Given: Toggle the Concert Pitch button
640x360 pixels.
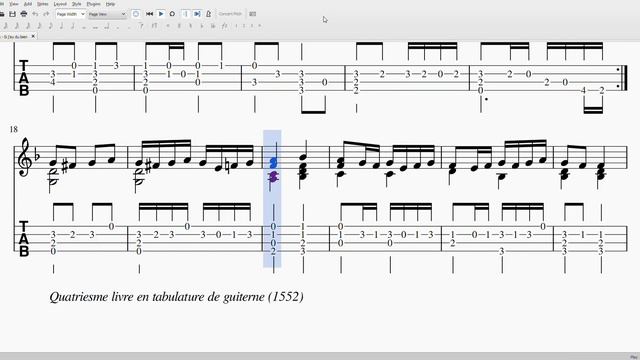Looking at the screenshot, I should (230, 14).
